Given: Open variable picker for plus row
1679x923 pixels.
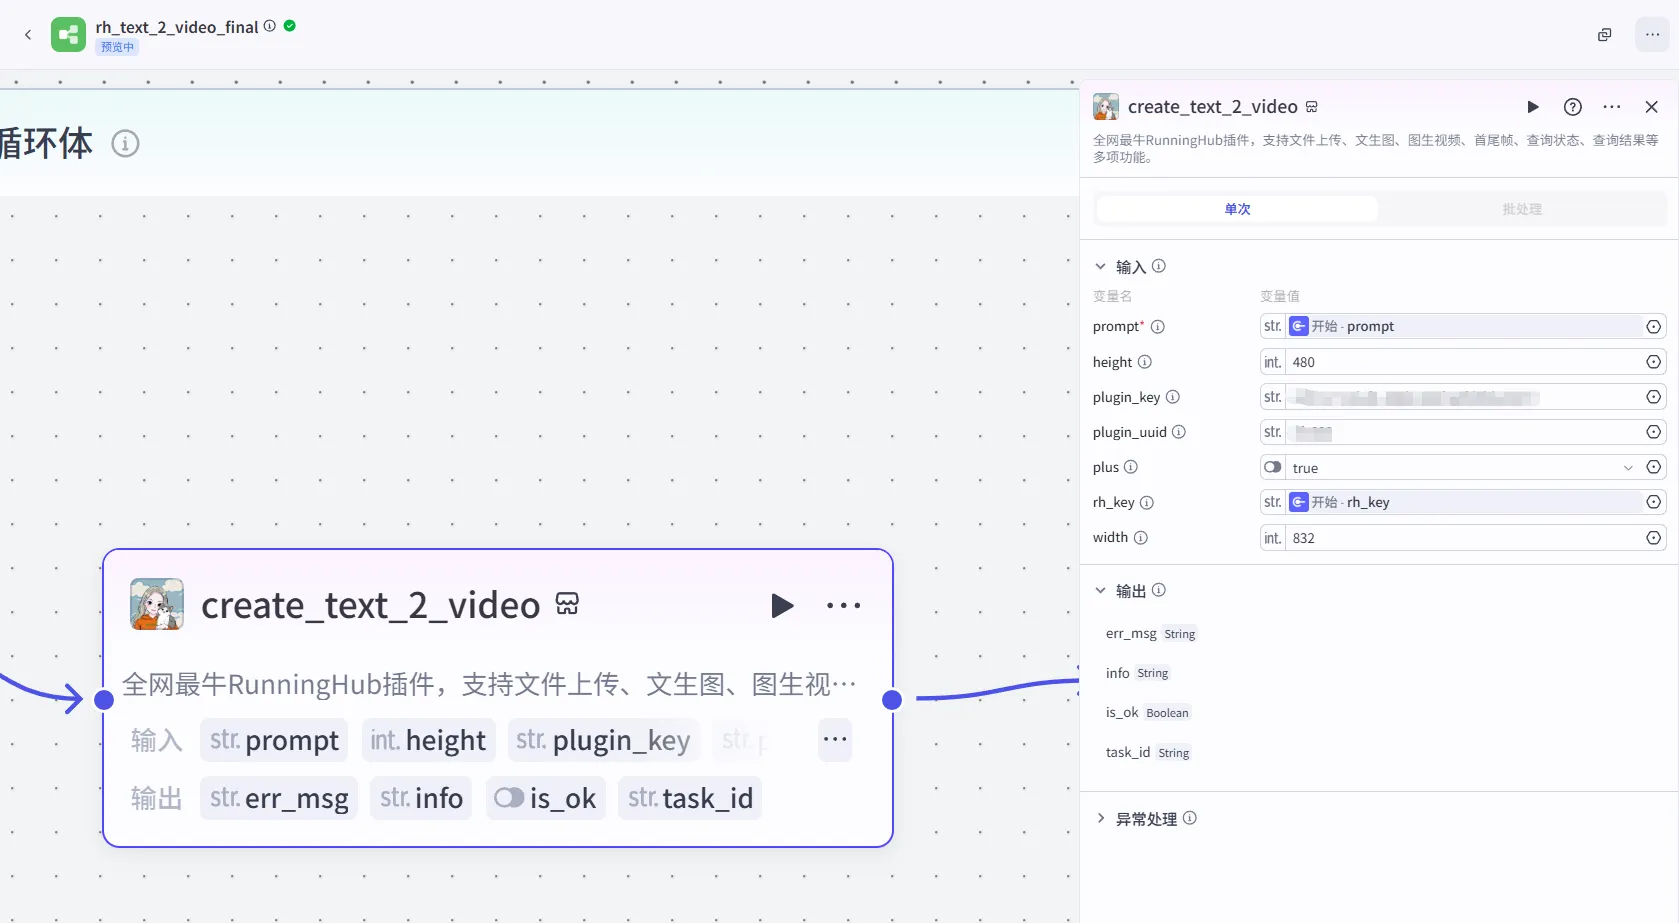Looking at the screenshot, I should [x=1654, y=467].
